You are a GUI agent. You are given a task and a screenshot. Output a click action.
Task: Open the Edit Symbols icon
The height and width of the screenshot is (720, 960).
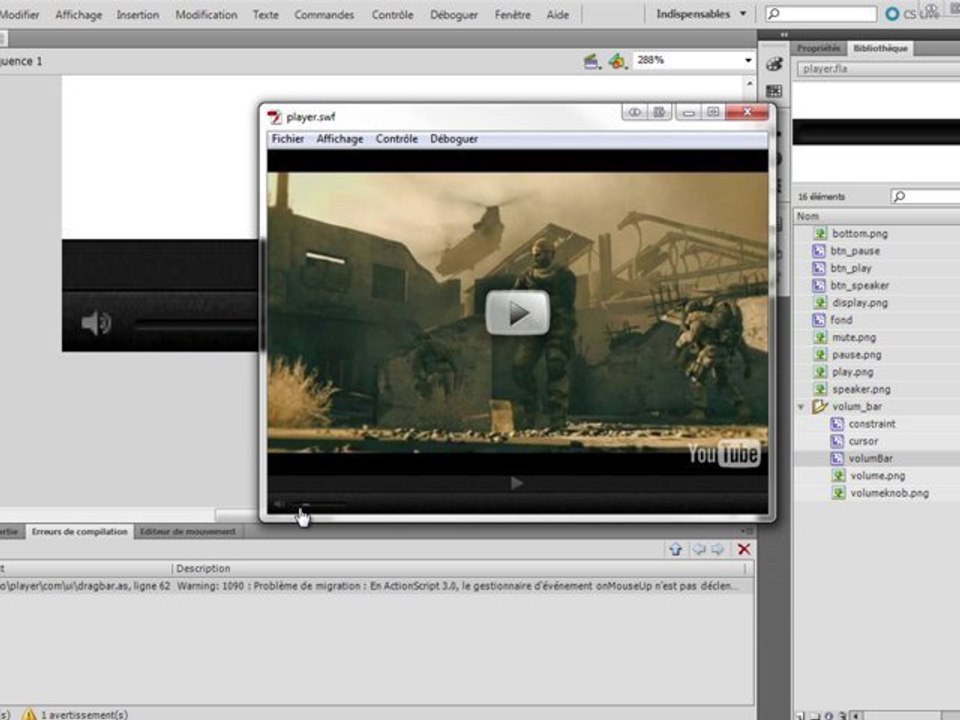(617, 61)
